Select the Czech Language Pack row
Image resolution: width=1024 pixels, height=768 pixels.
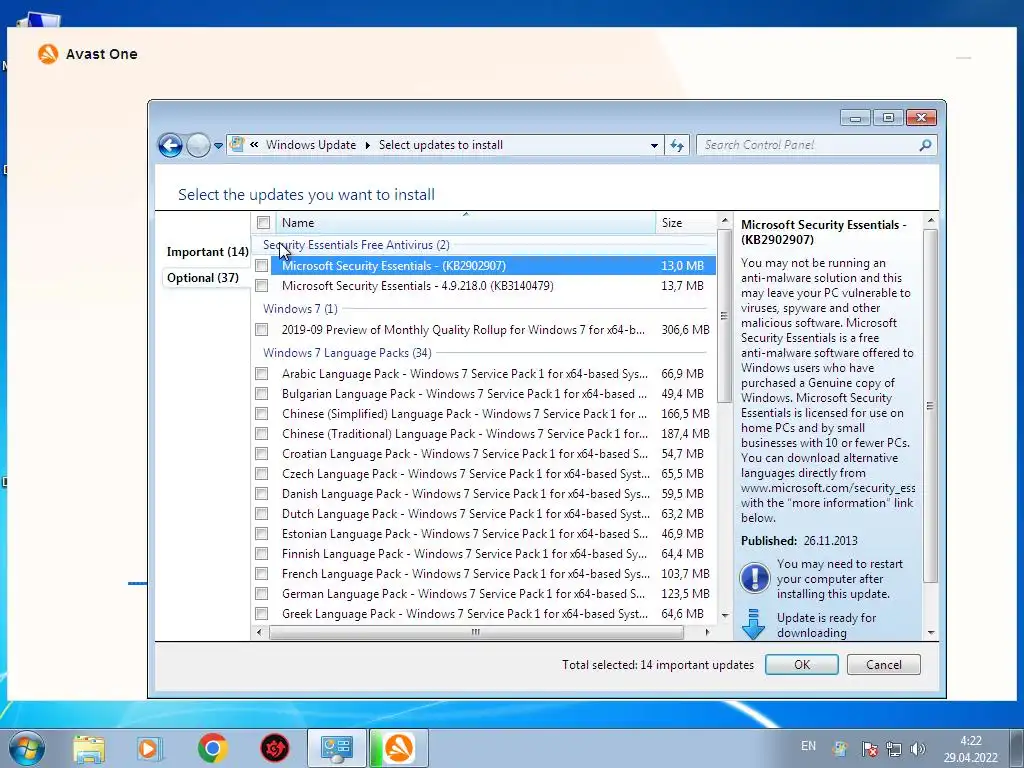483,474
